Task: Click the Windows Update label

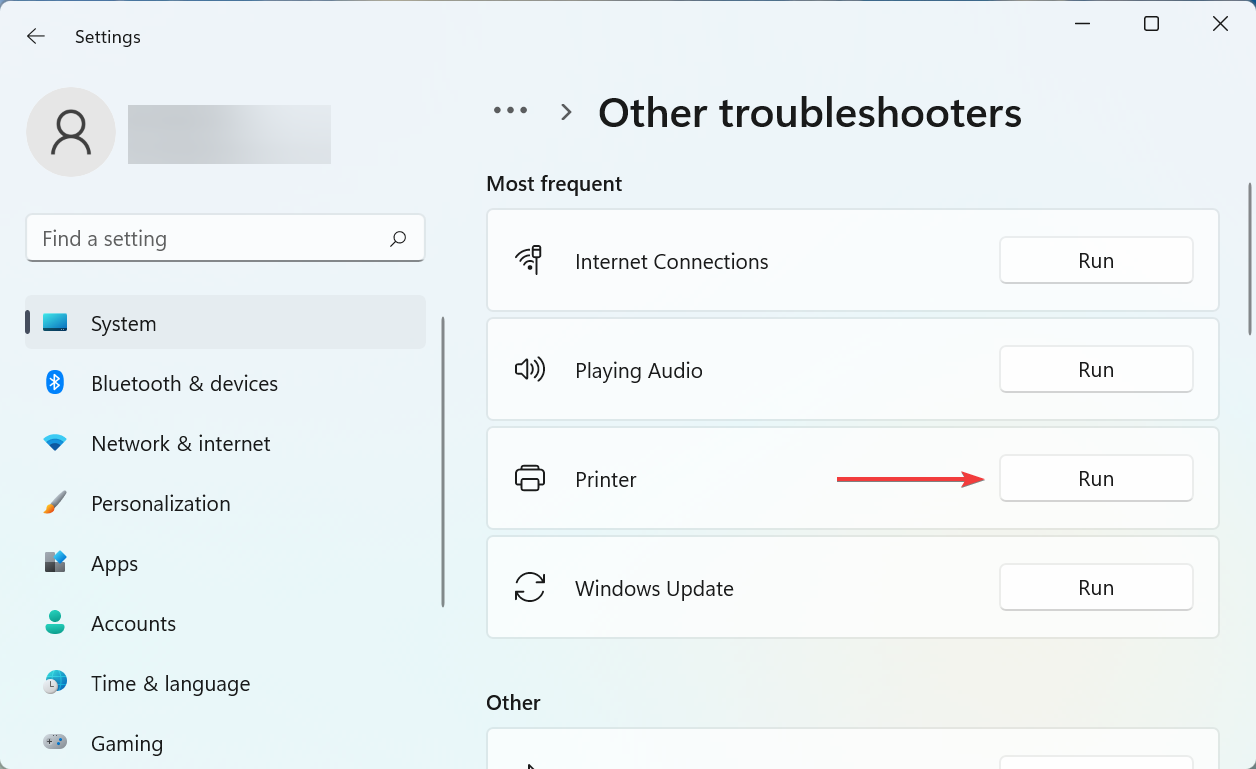Action: point(654,588)
